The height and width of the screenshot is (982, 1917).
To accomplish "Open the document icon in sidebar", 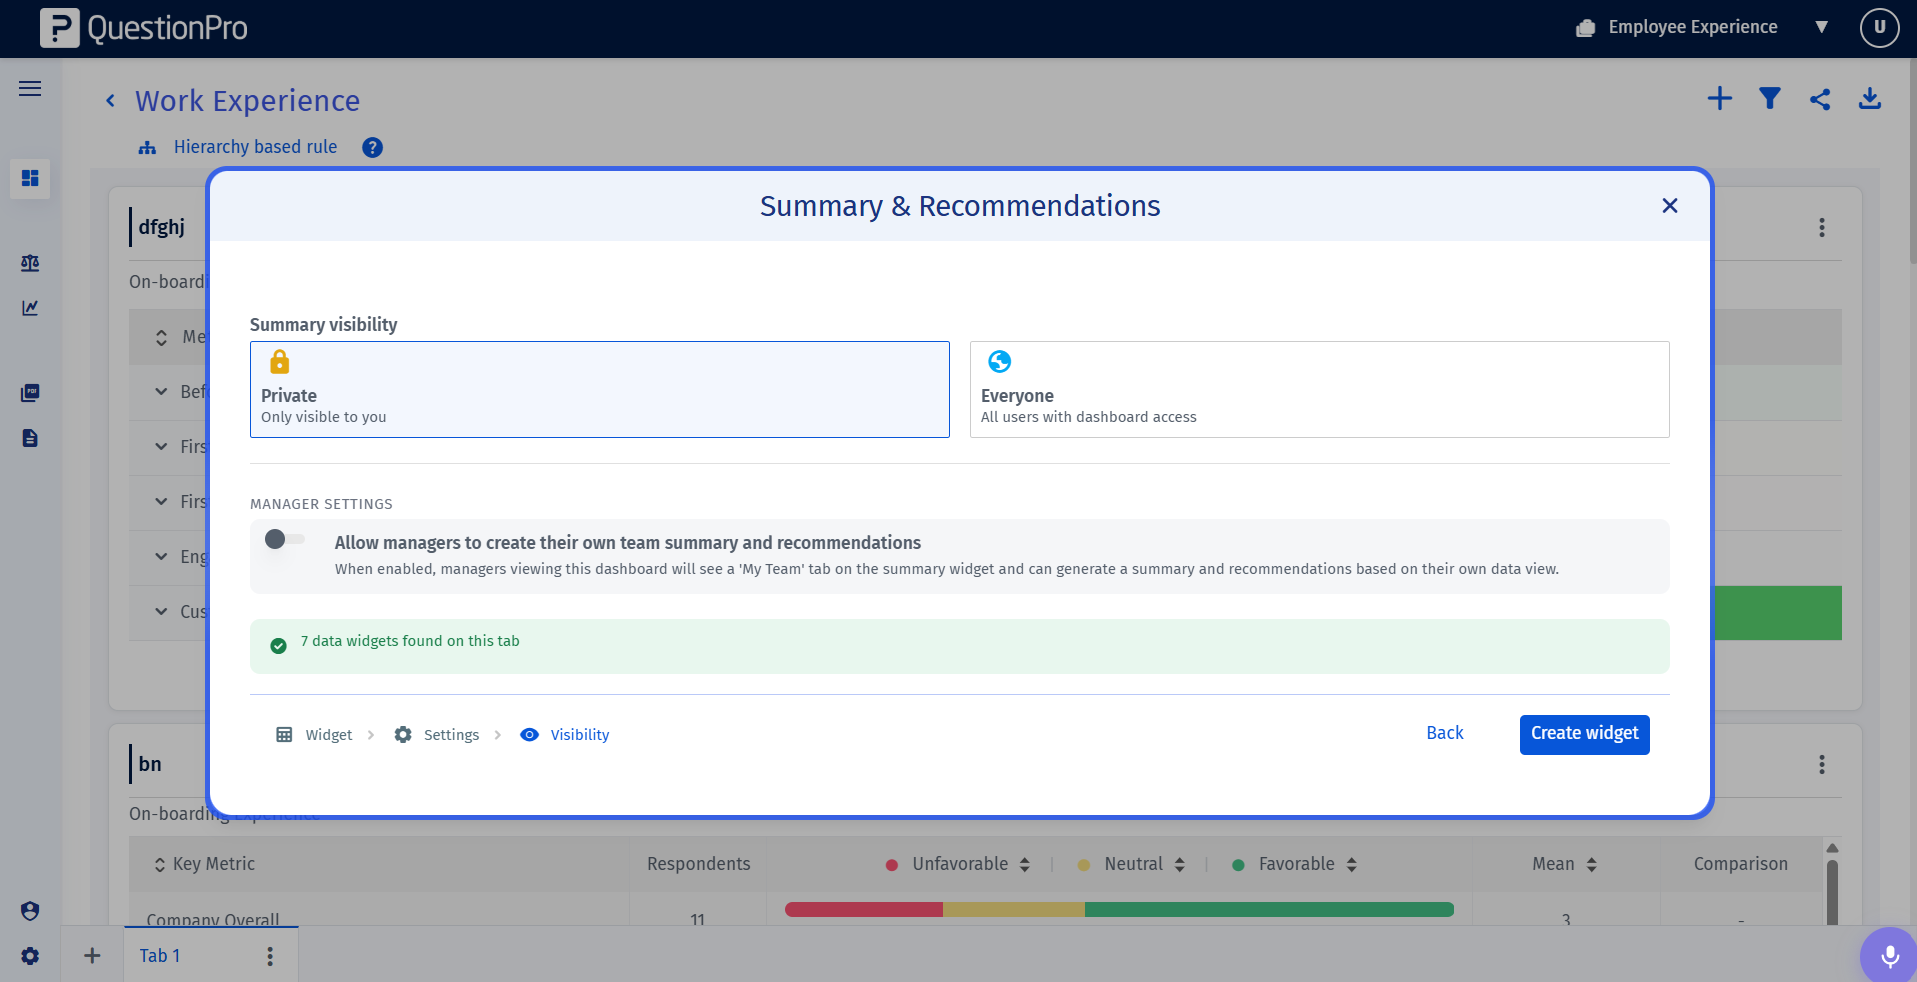I will click(30, 438).
